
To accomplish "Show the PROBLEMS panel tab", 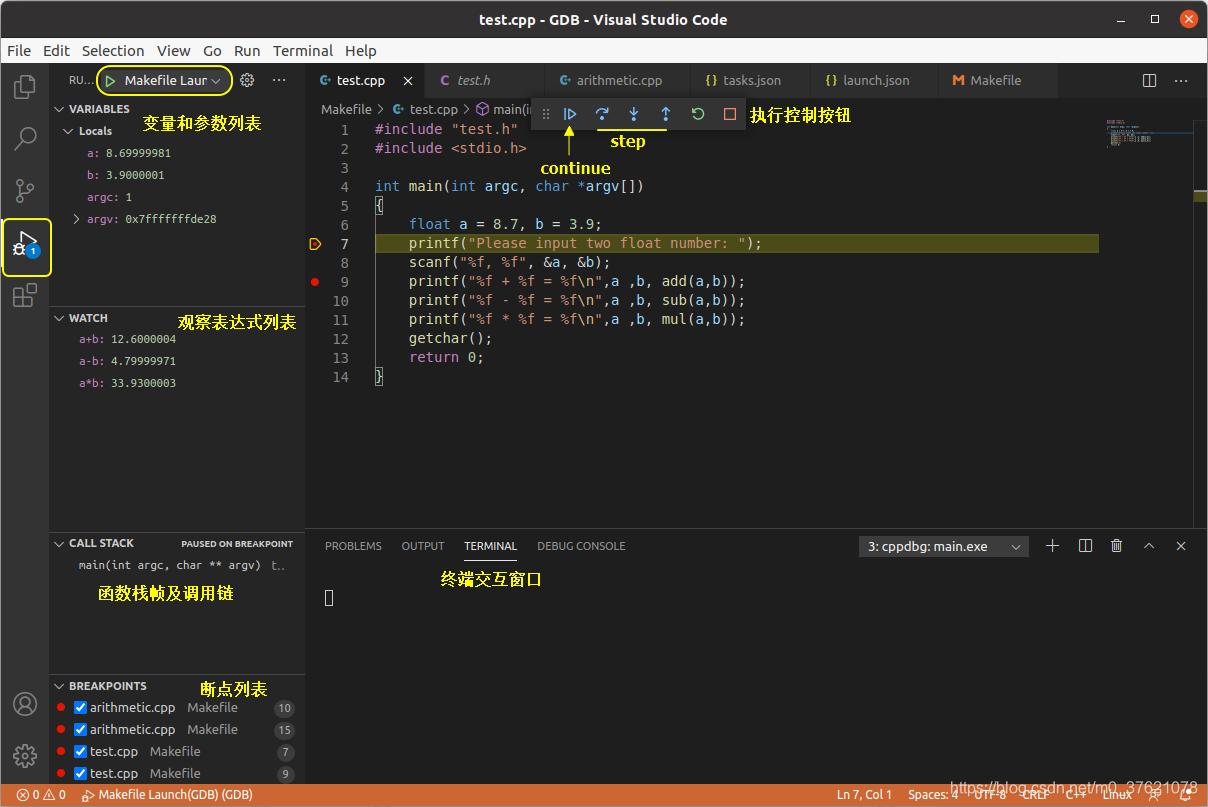I will point(353,546).
